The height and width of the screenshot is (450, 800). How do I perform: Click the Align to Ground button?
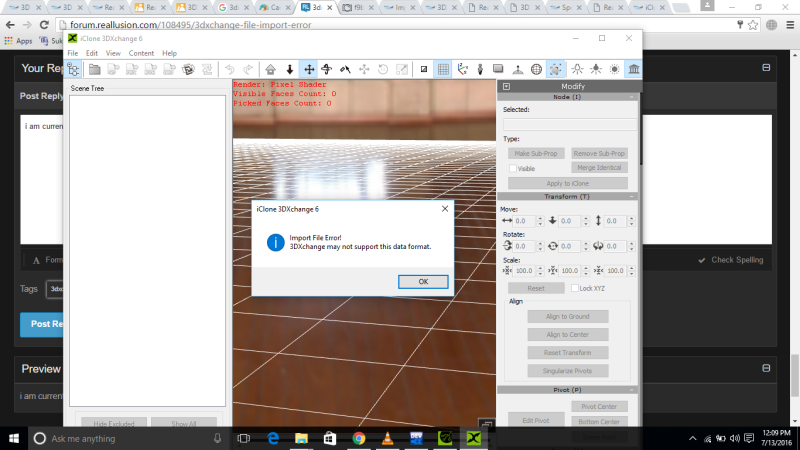tap(565, 317)
